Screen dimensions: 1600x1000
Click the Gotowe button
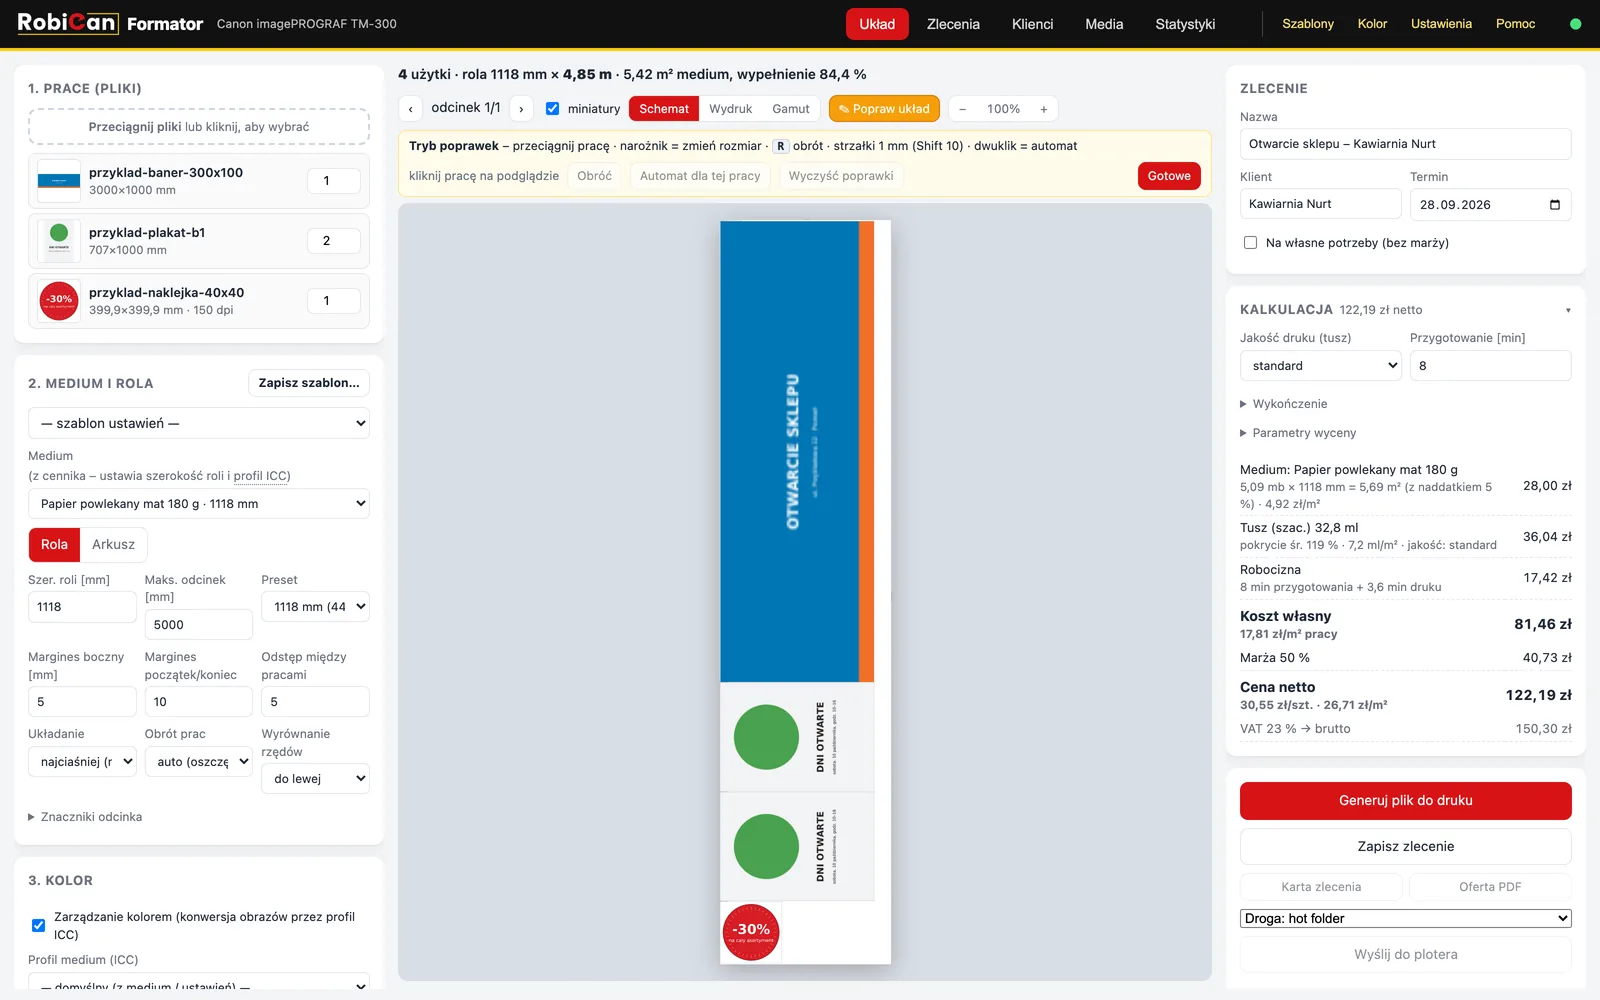pos(1169,176)
